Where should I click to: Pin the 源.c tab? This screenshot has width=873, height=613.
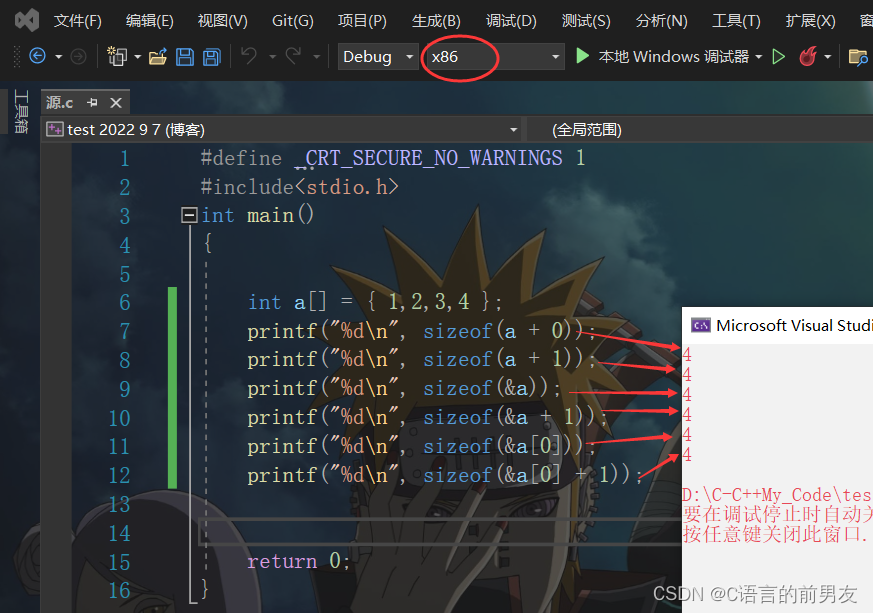pyautogui.click(x=92, y=102)
